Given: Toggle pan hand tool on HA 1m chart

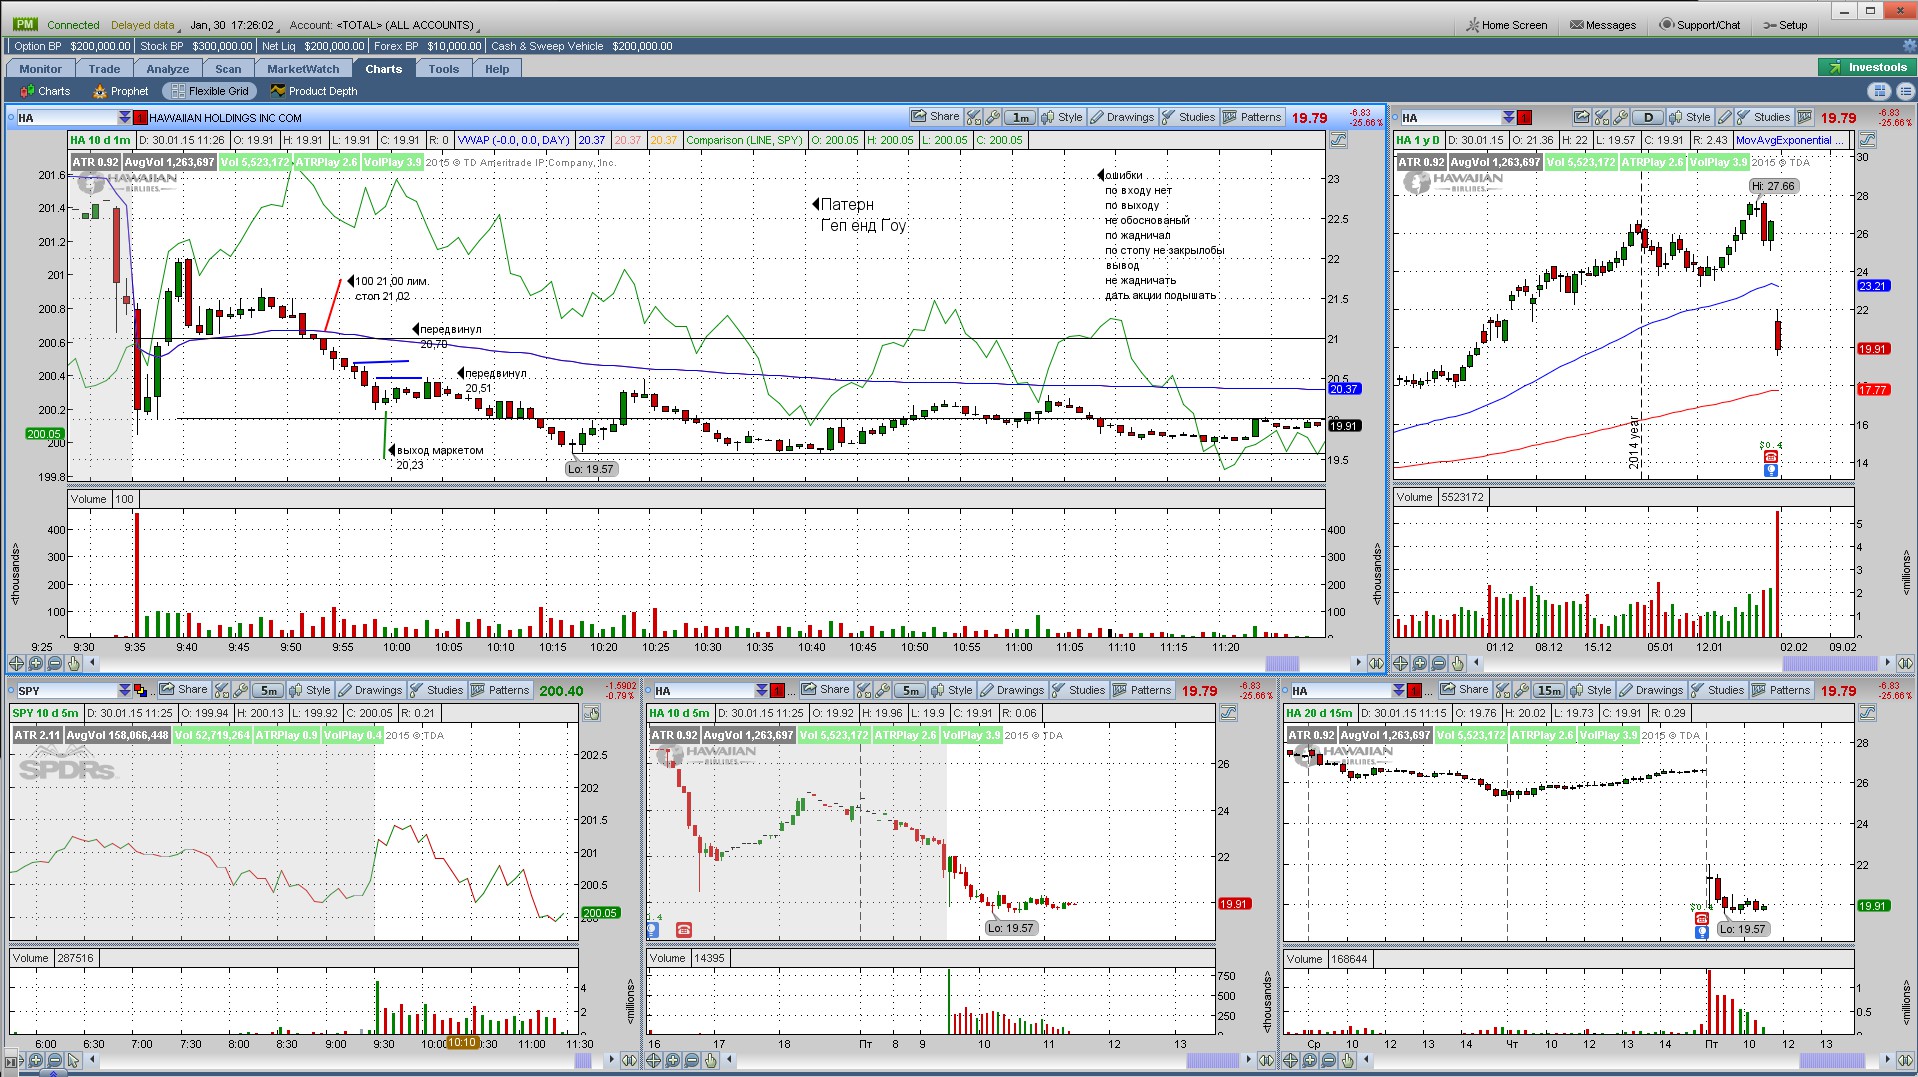Looking at the screenshot, I should tap(74, 663).
